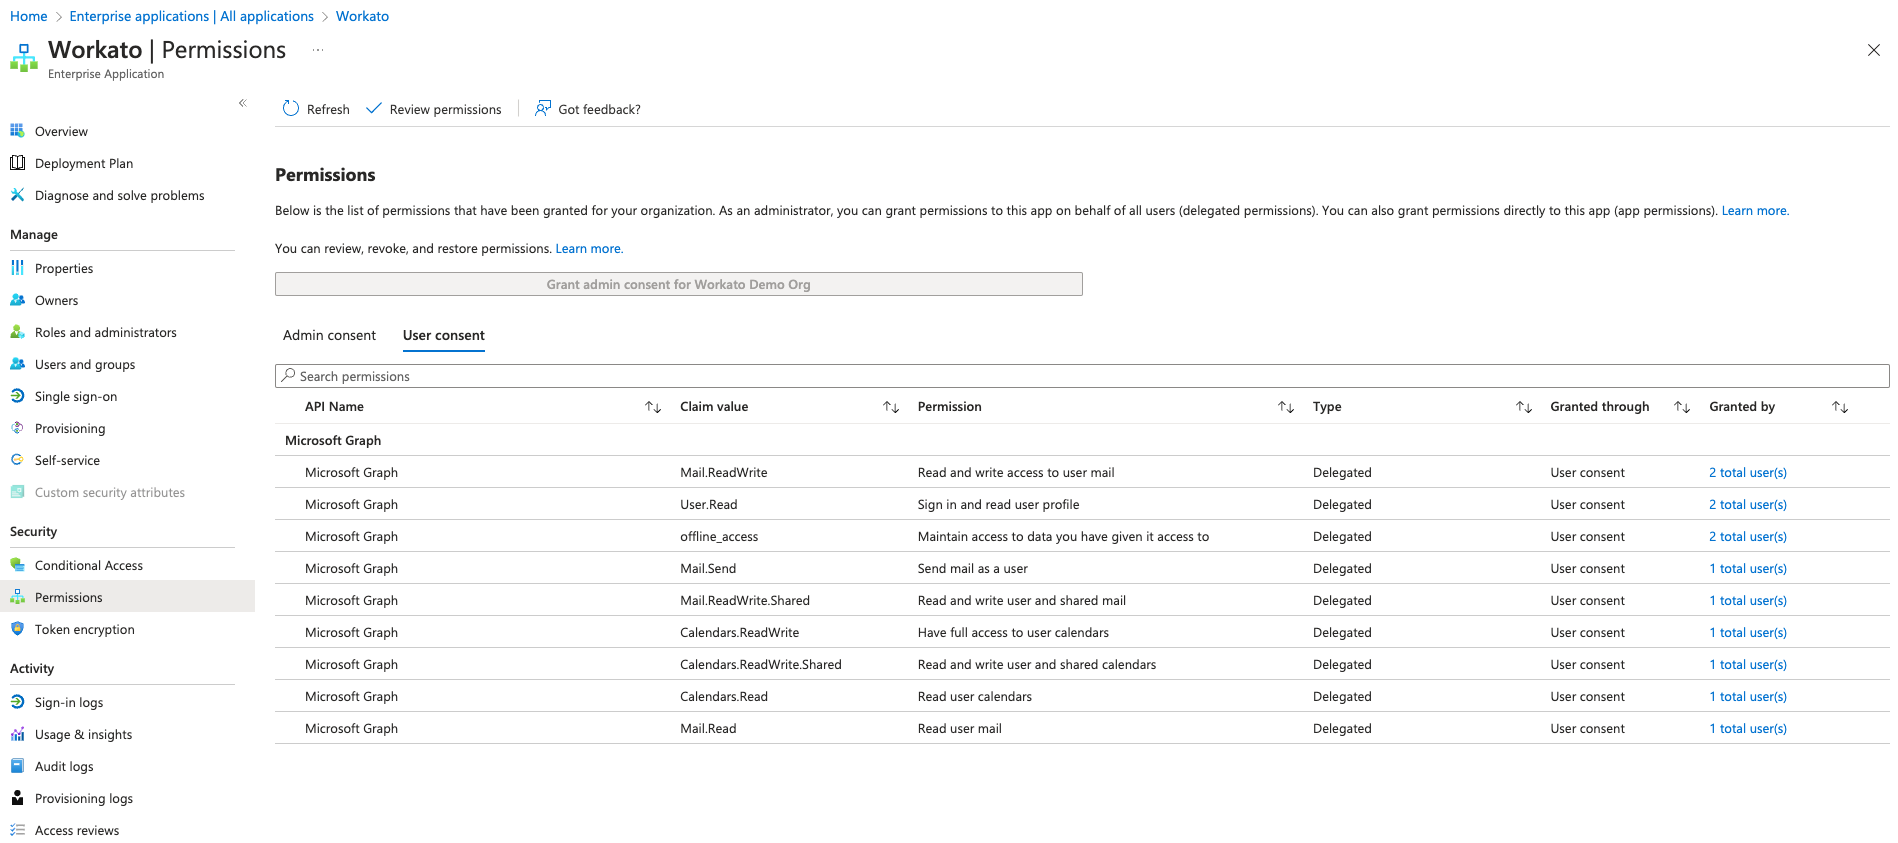
Task: Open Single sign-on settings
Action: pos(75,396)
